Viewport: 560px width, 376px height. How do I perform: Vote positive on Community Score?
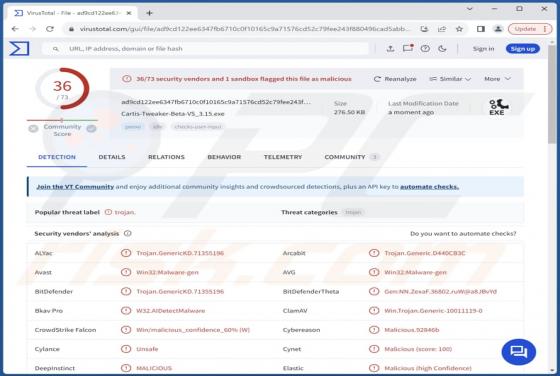click(91, 129)
